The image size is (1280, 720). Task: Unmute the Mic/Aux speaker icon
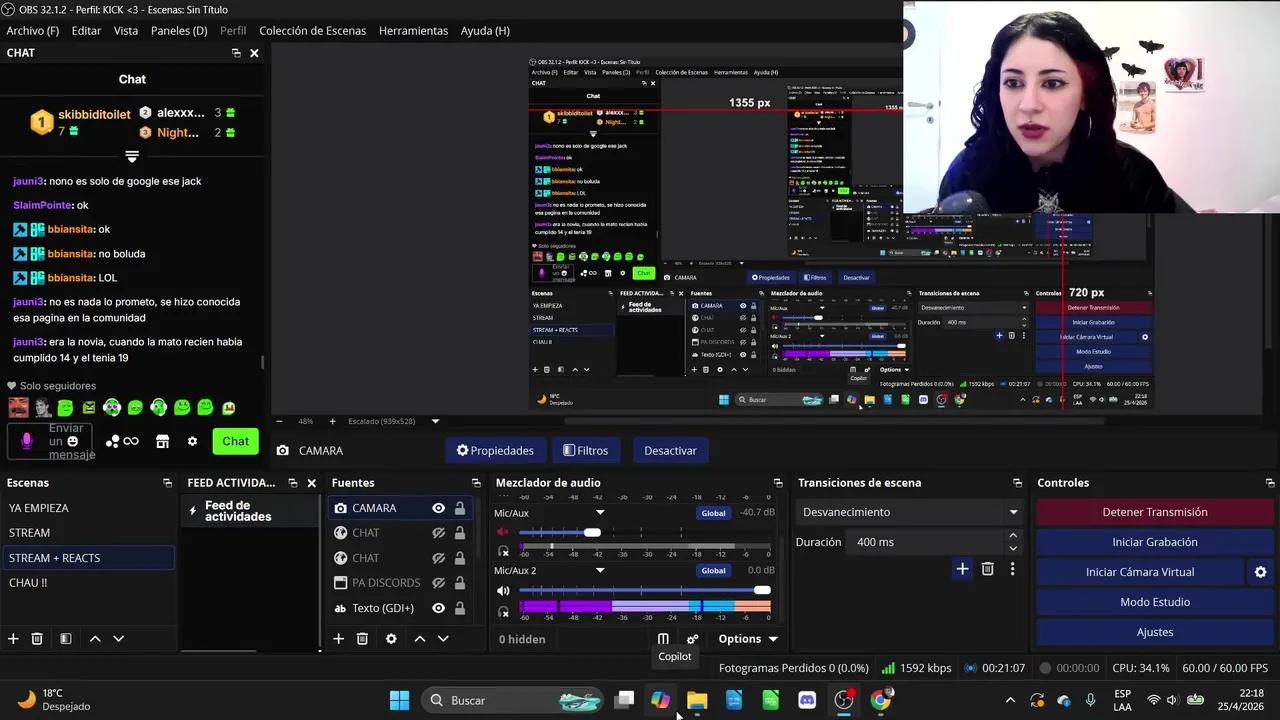[x=503, y=532]
